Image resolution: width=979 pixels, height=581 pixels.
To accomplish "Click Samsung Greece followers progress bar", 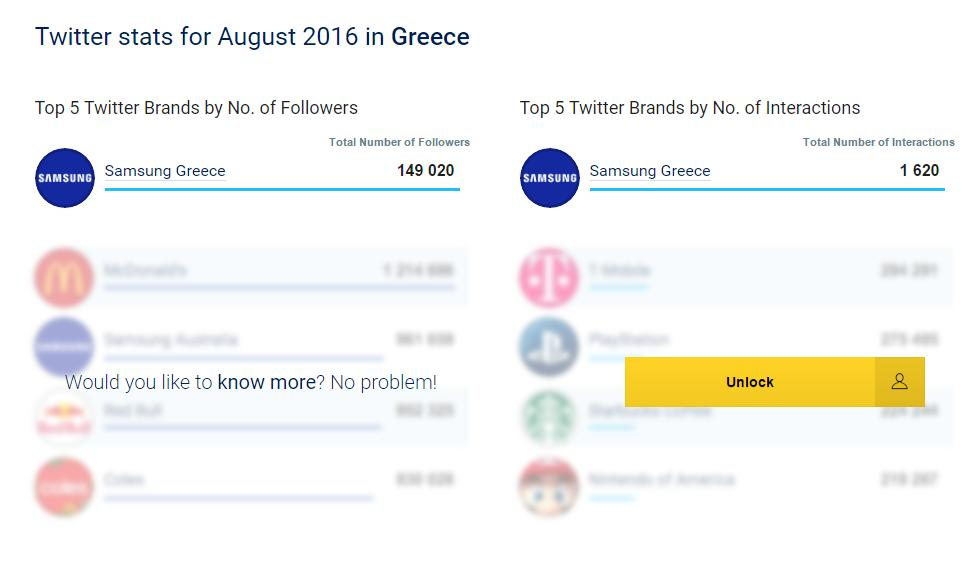I will tap(282, 189).
